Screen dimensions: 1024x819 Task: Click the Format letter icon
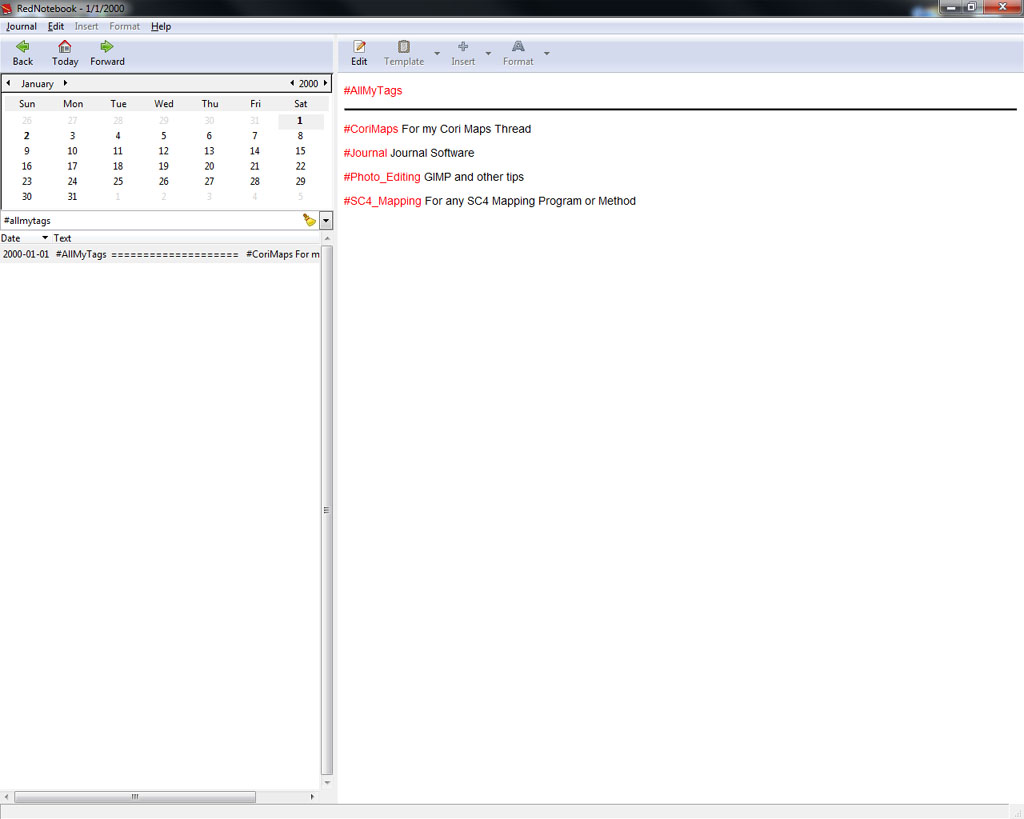tap(518, 46)
